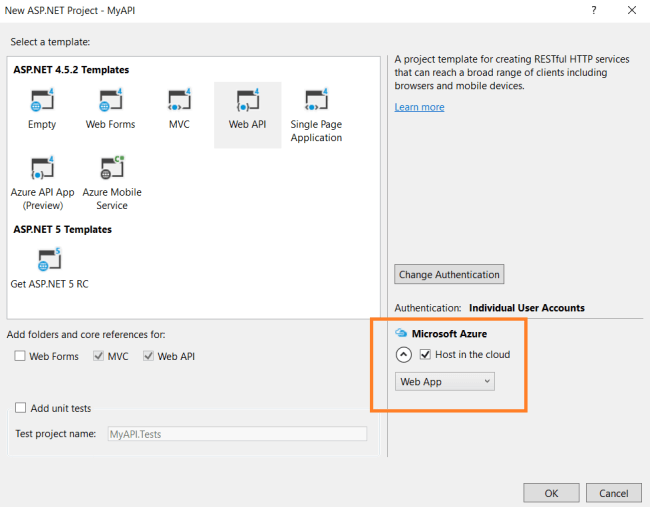The height and width of the screenshot is (507, 650).
Task: Open the Web App hosting dropdown
Action: pos(445,382)
